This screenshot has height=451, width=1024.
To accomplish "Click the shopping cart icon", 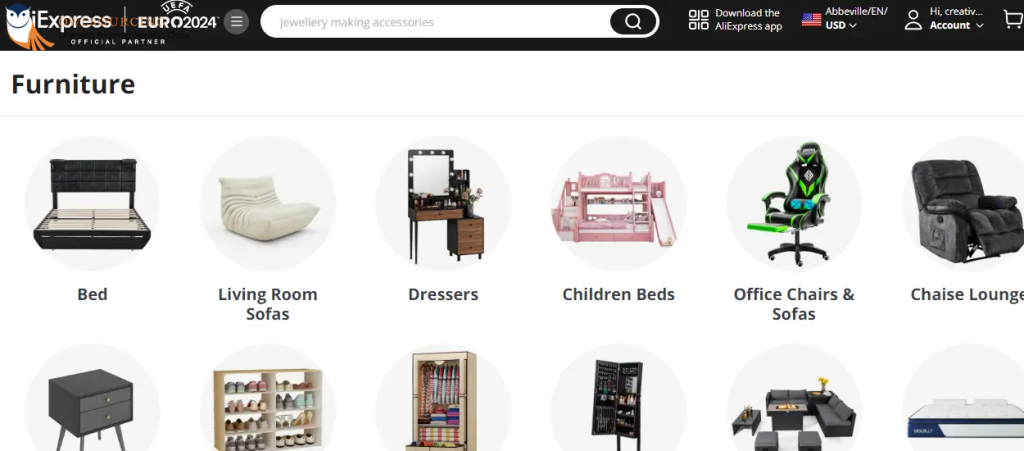I will (x=1013, y=21).
